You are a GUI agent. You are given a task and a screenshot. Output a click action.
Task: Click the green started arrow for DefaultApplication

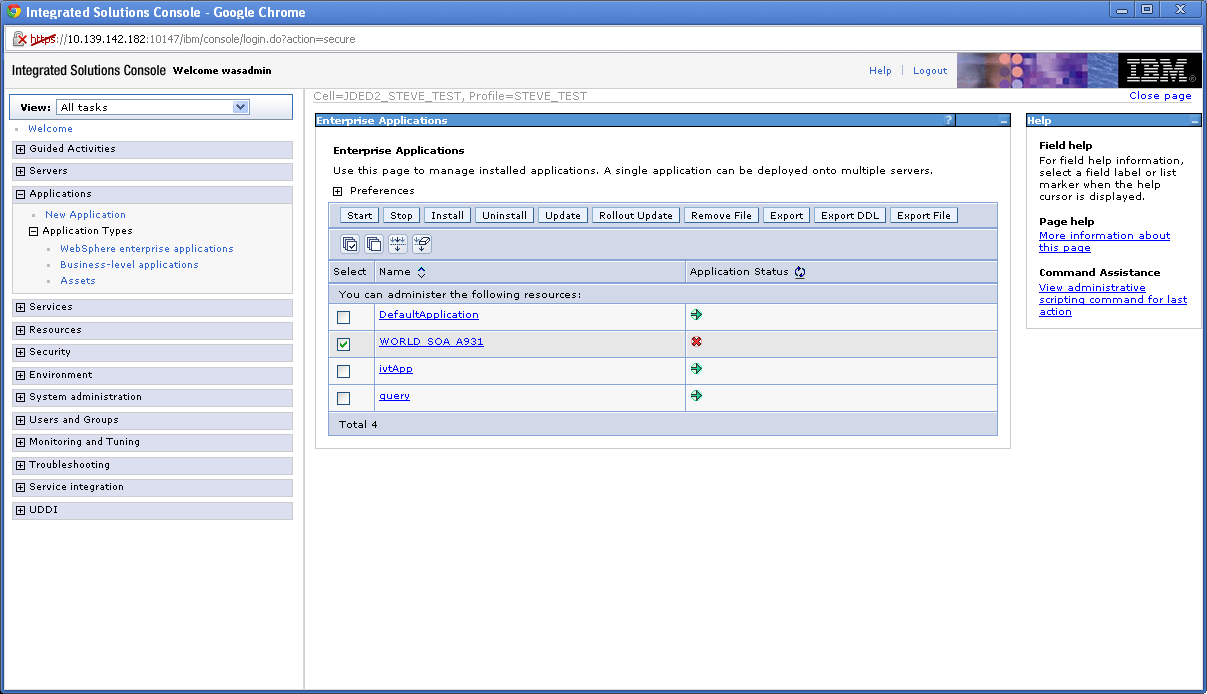[x=696, y=315]
